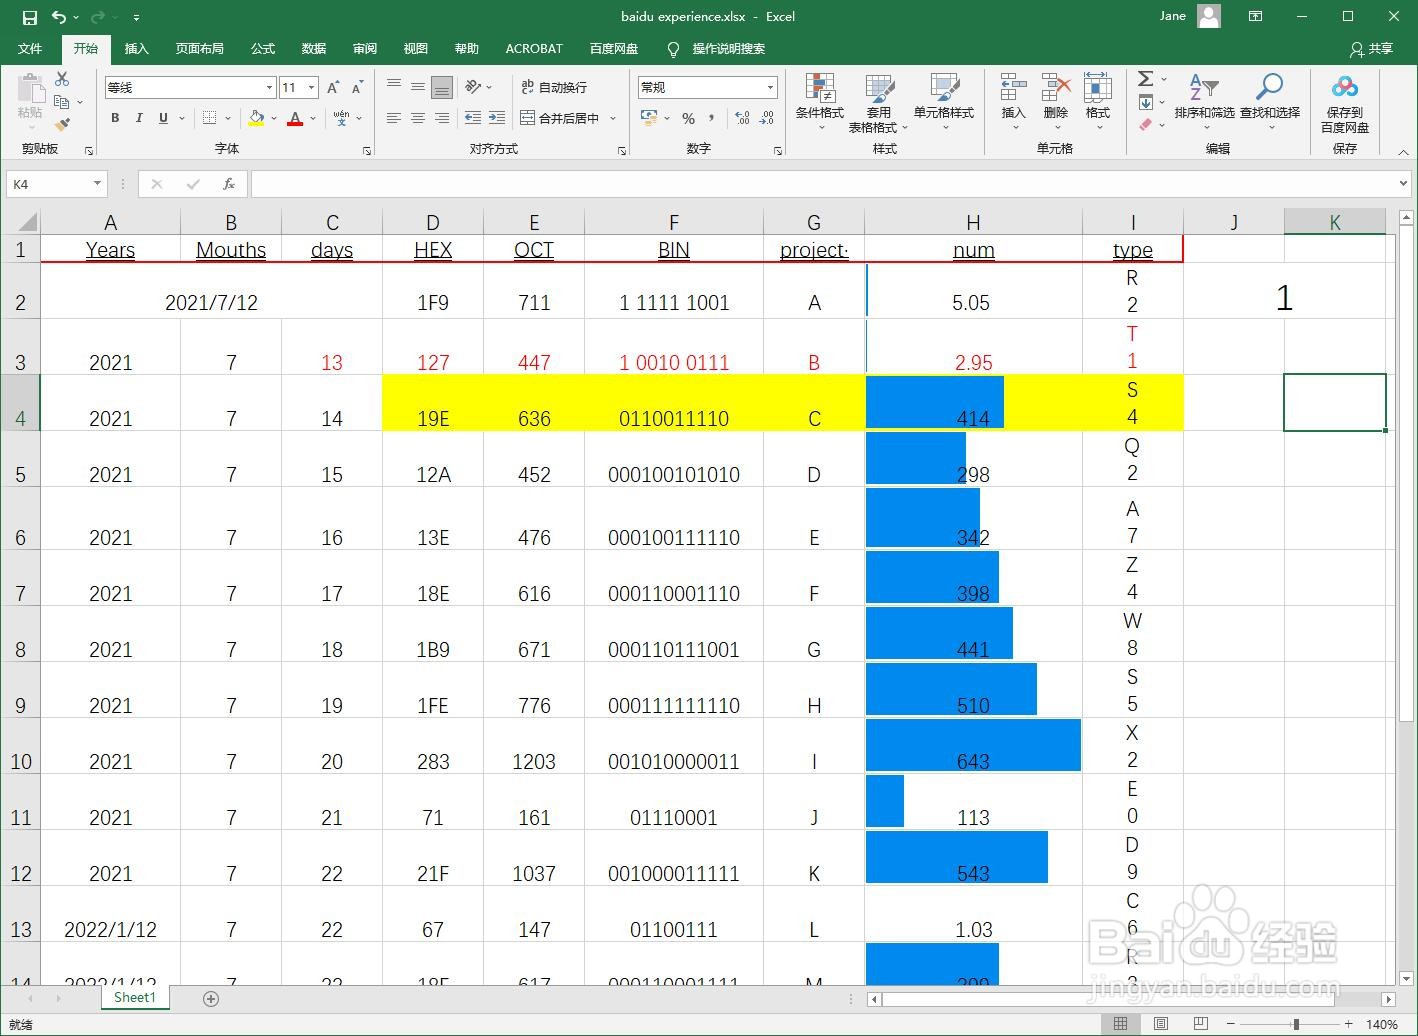Save the workbook with the Save icon
The width and height of the screenshot is (1418, 1036).
pos(30,17)
